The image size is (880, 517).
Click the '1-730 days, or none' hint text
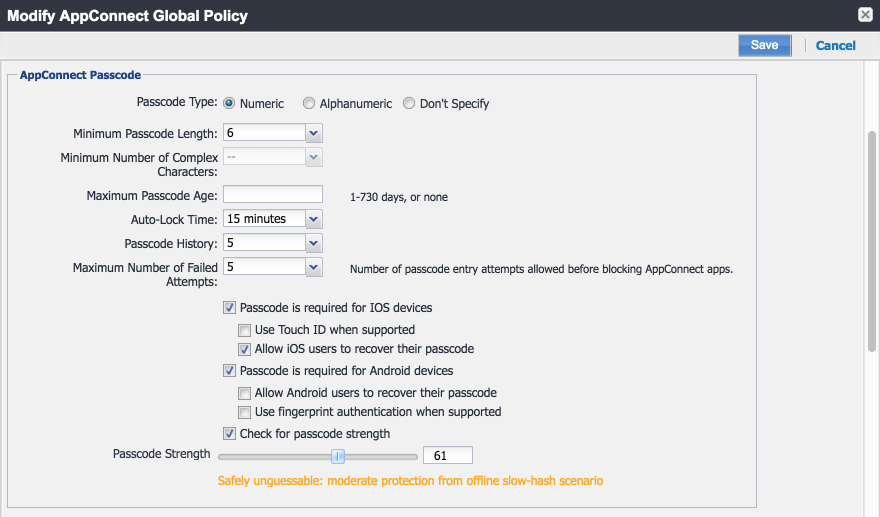(399, 197)
